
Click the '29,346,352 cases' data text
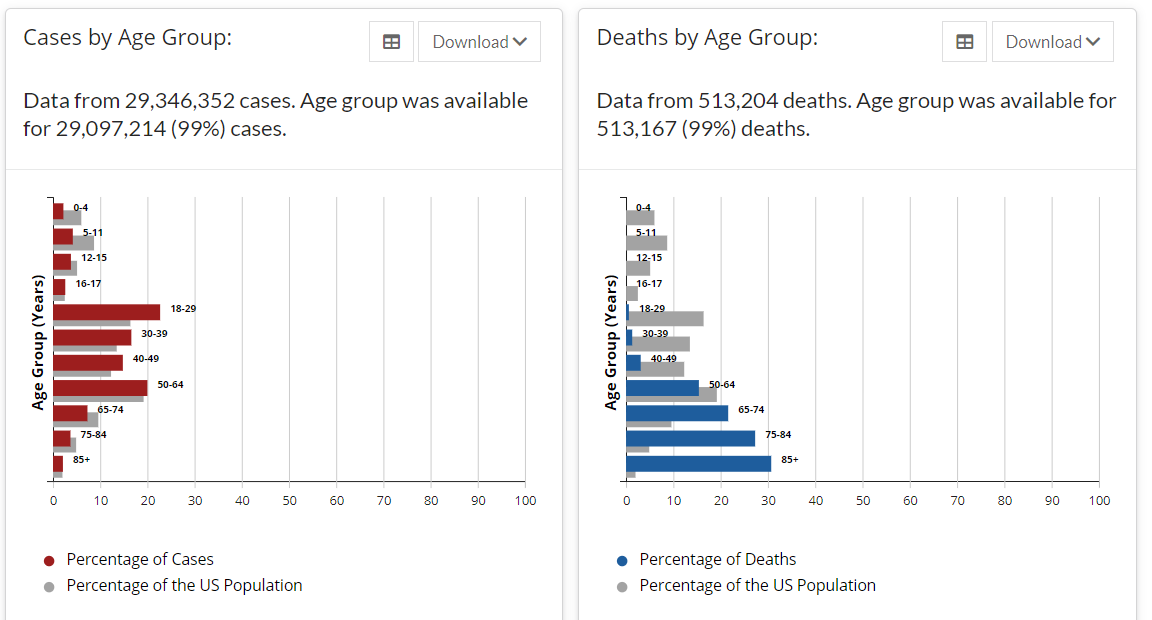(210, 101)
